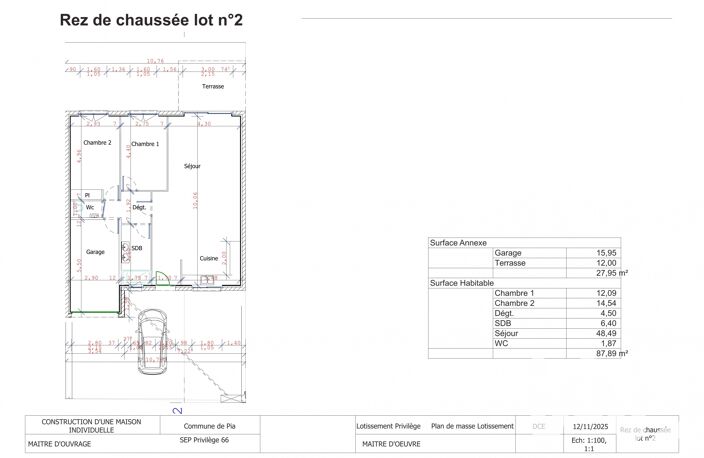Select the car symbol in the driveway
Viewport: 704px width, 458px height.
pos(153,341)
